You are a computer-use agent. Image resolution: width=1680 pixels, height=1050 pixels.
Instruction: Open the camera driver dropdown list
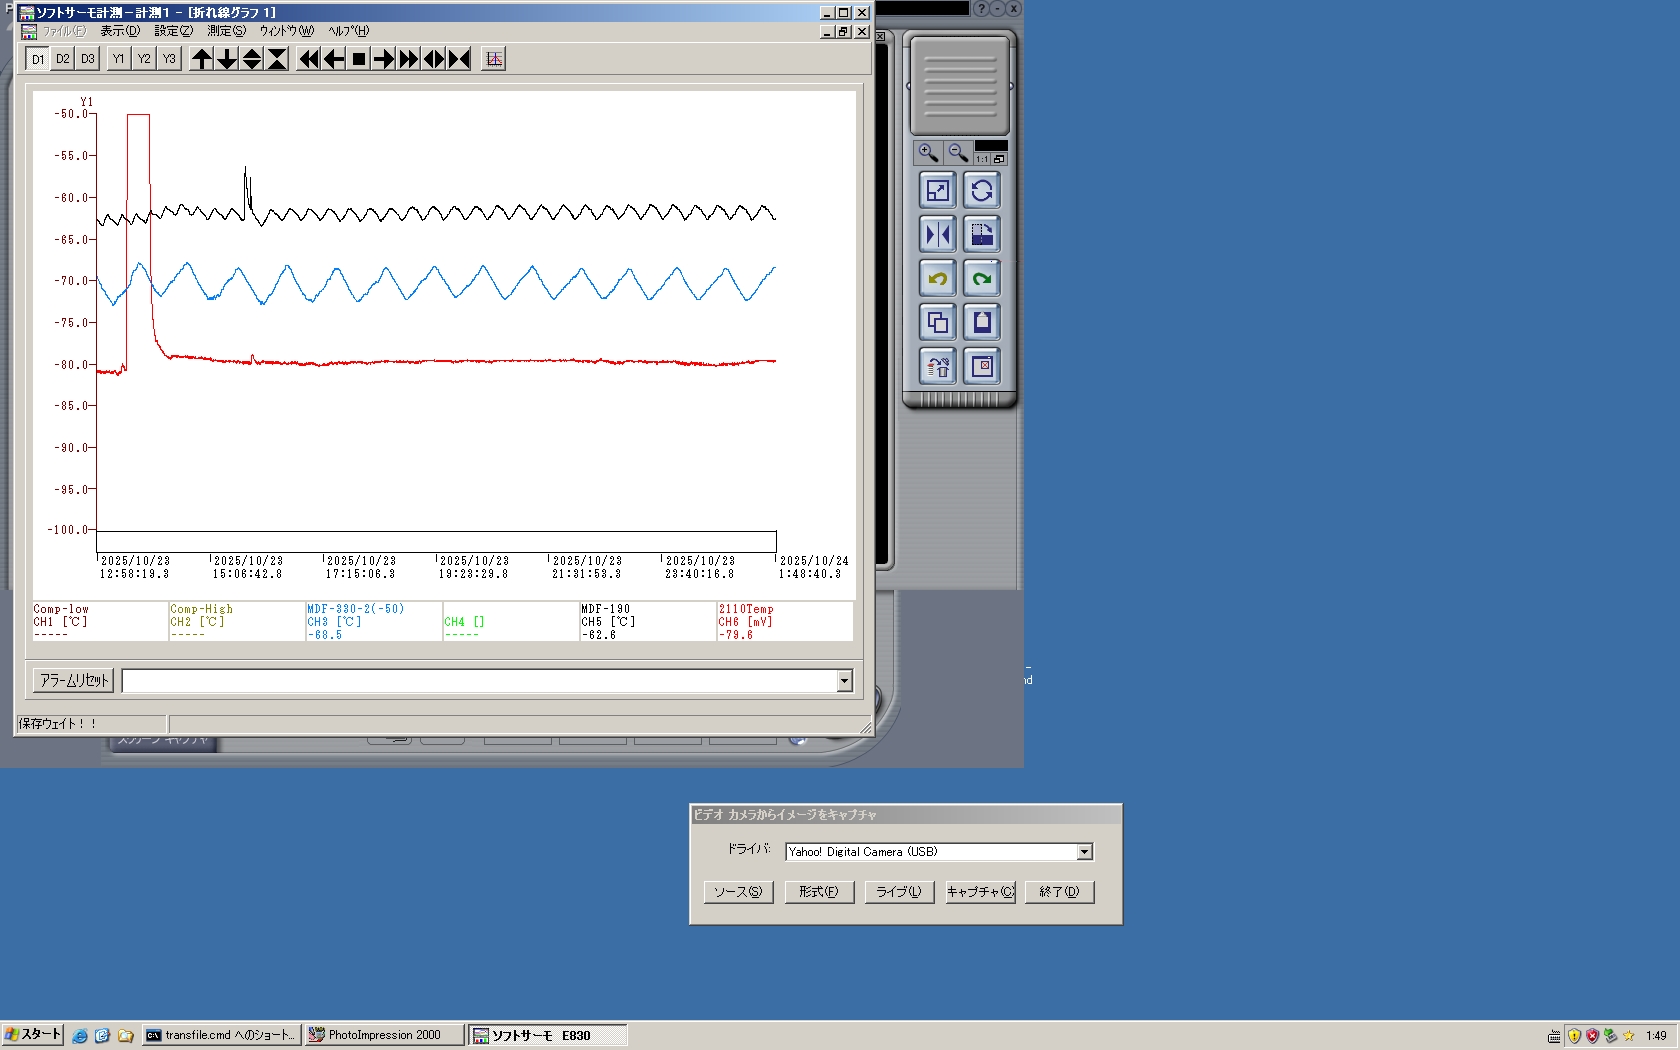pyautogui.click(x=1084, y=852)
